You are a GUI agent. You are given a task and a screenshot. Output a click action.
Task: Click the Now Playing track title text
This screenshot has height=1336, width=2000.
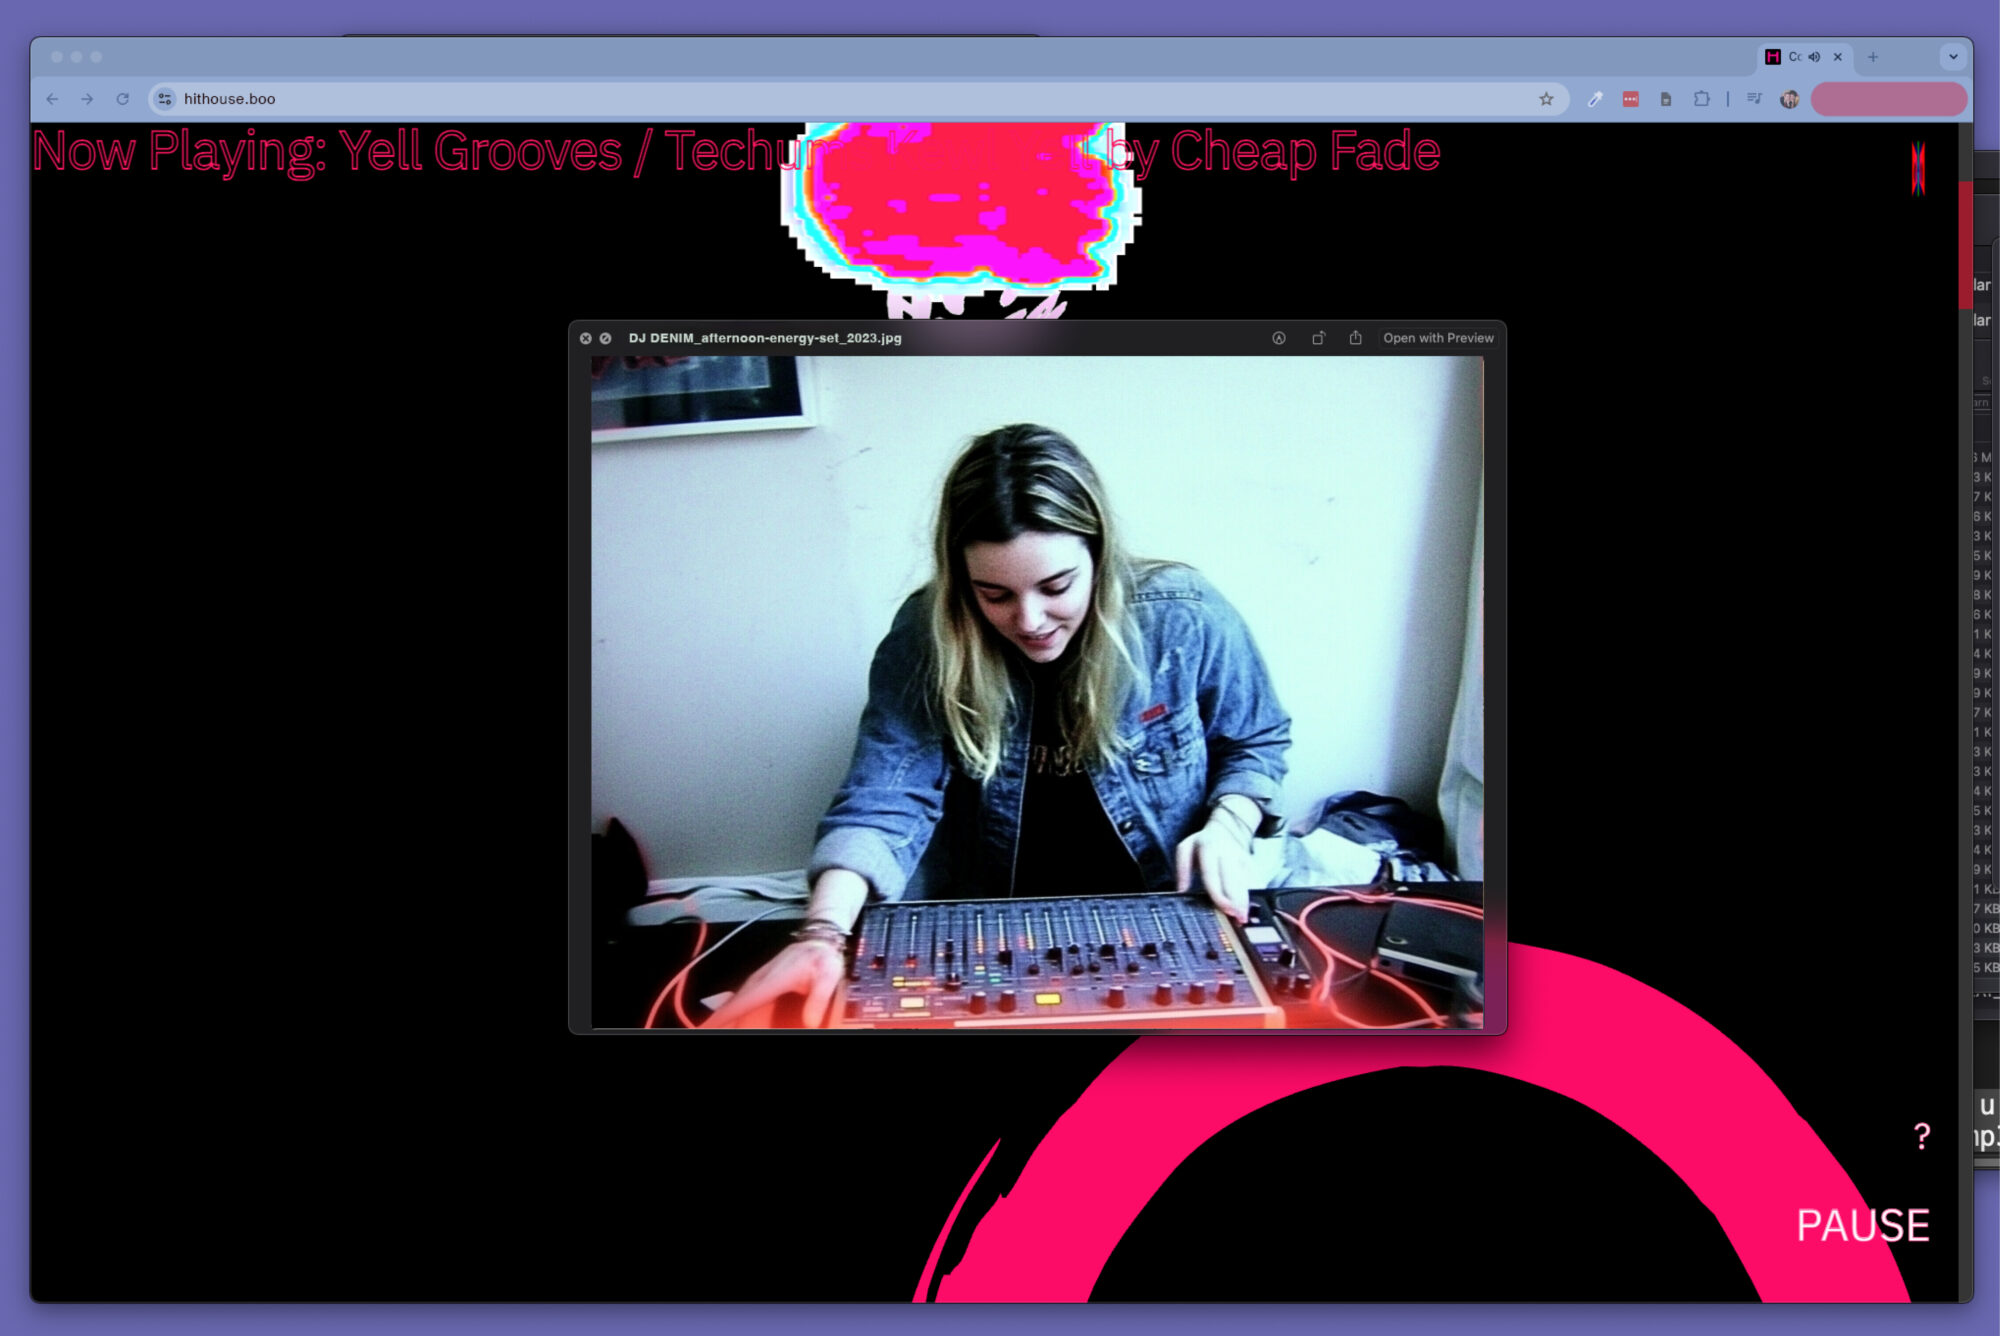click(735, 152)
